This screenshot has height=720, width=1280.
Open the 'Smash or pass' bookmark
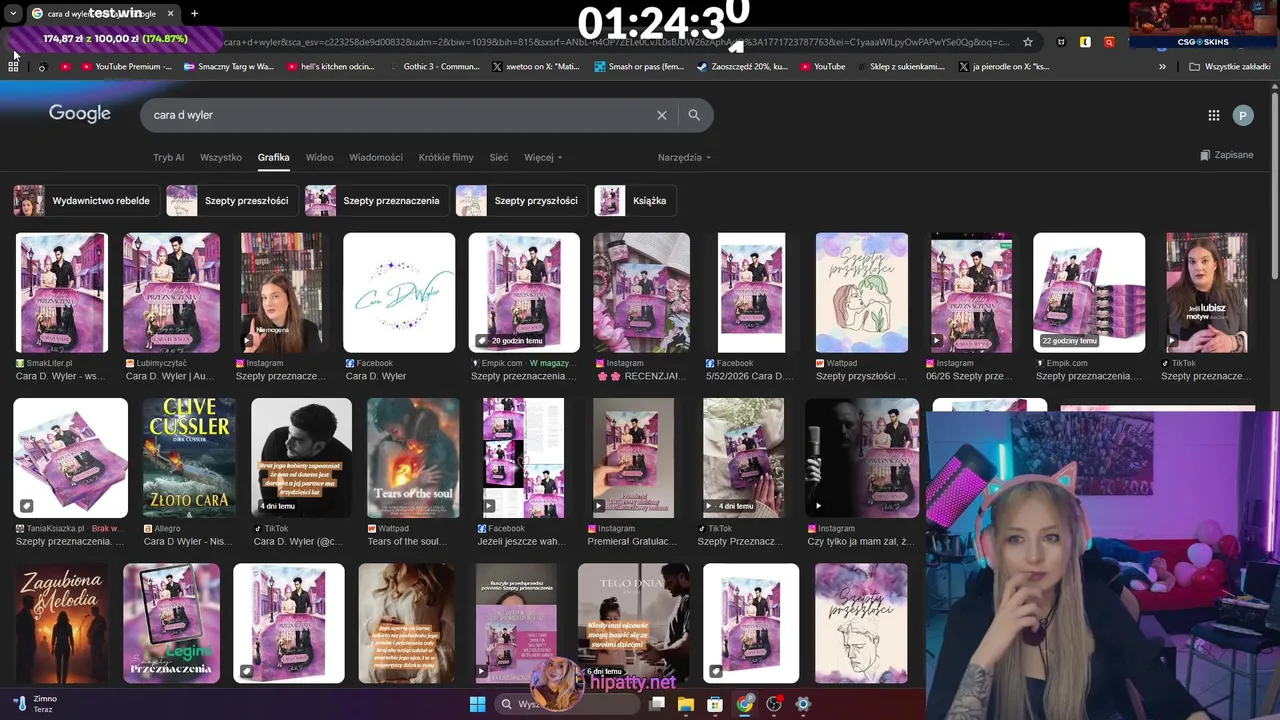coord(639,67)
